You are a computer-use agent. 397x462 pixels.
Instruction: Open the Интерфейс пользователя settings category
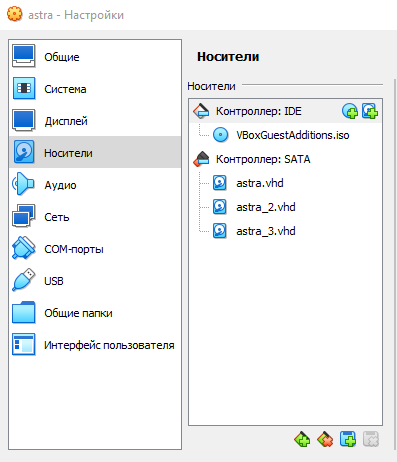pos(95,345)
